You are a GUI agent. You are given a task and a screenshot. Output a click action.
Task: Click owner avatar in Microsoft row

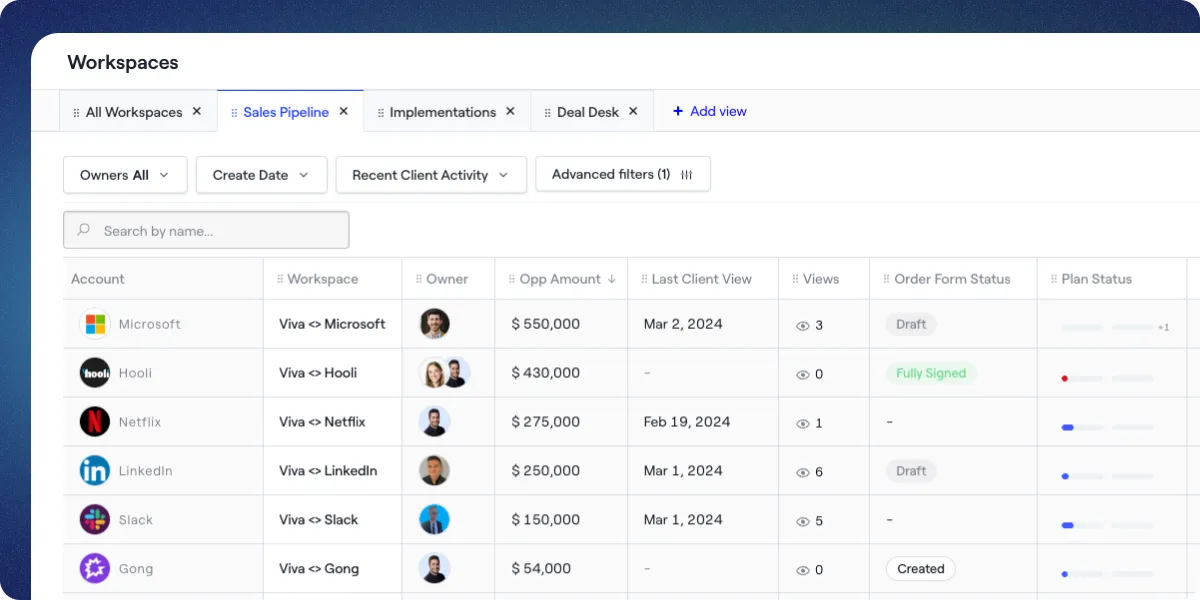[x=434, y=324]
